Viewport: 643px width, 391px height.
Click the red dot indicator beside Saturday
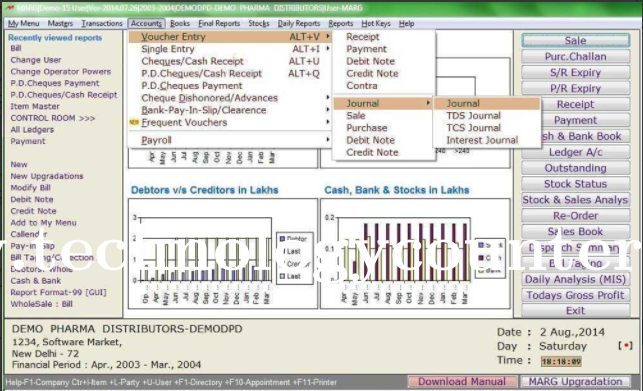pyautogui.click(x=625, y=345)
